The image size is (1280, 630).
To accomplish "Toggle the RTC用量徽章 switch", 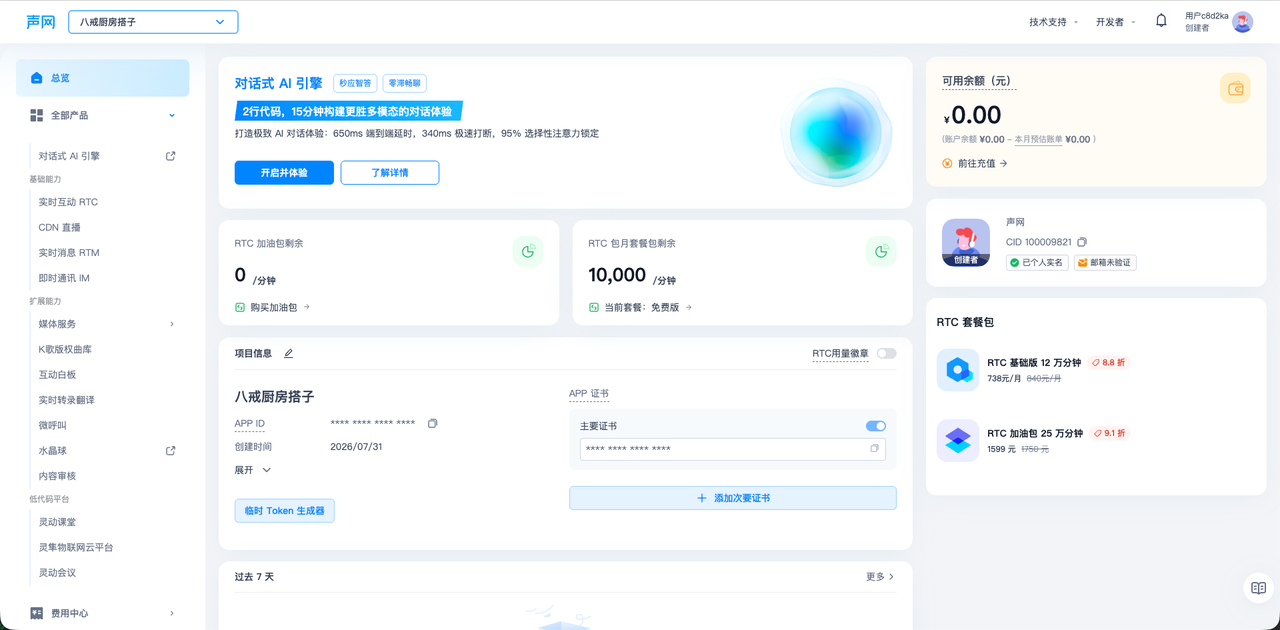I will pyautogui.click(x=886, y=354).
